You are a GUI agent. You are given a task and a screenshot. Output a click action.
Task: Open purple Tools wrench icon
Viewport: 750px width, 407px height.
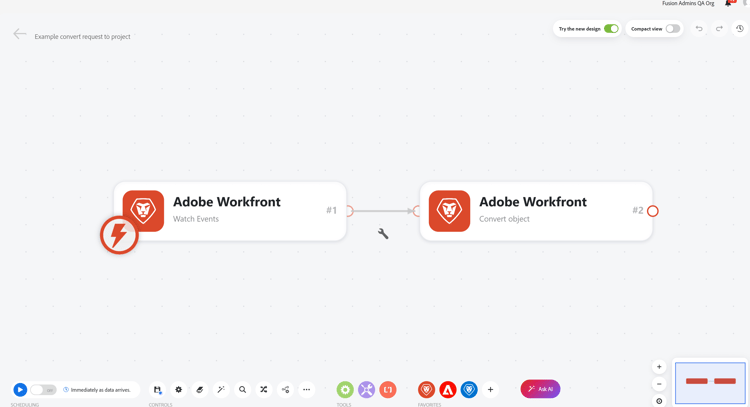point(366,390)
